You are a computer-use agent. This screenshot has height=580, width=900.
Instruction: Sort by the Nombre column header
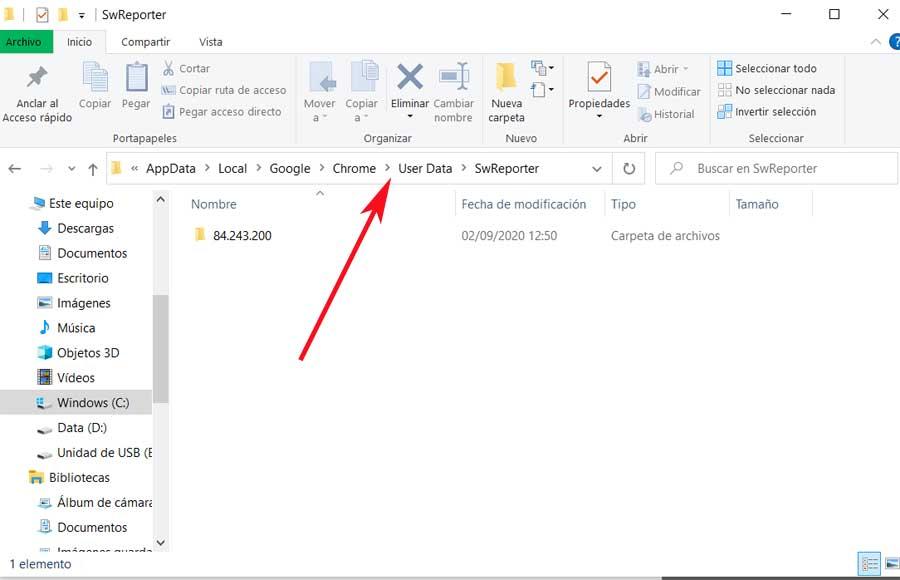214,204
